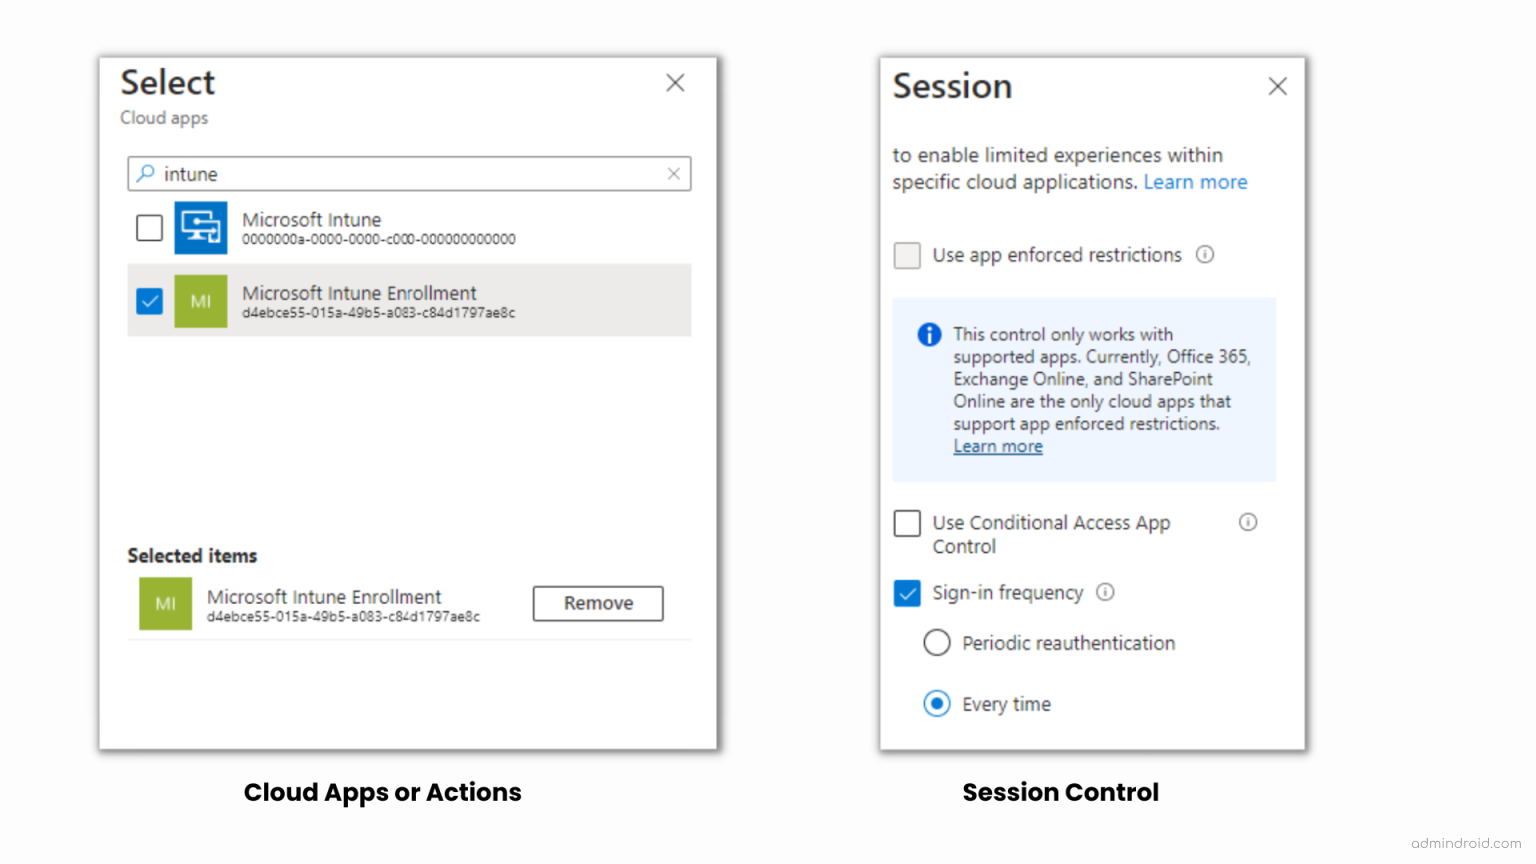Clear the intune search text using the X
Screen dimensions: 1536x864
pyautogui.click(x=674, y=173)
